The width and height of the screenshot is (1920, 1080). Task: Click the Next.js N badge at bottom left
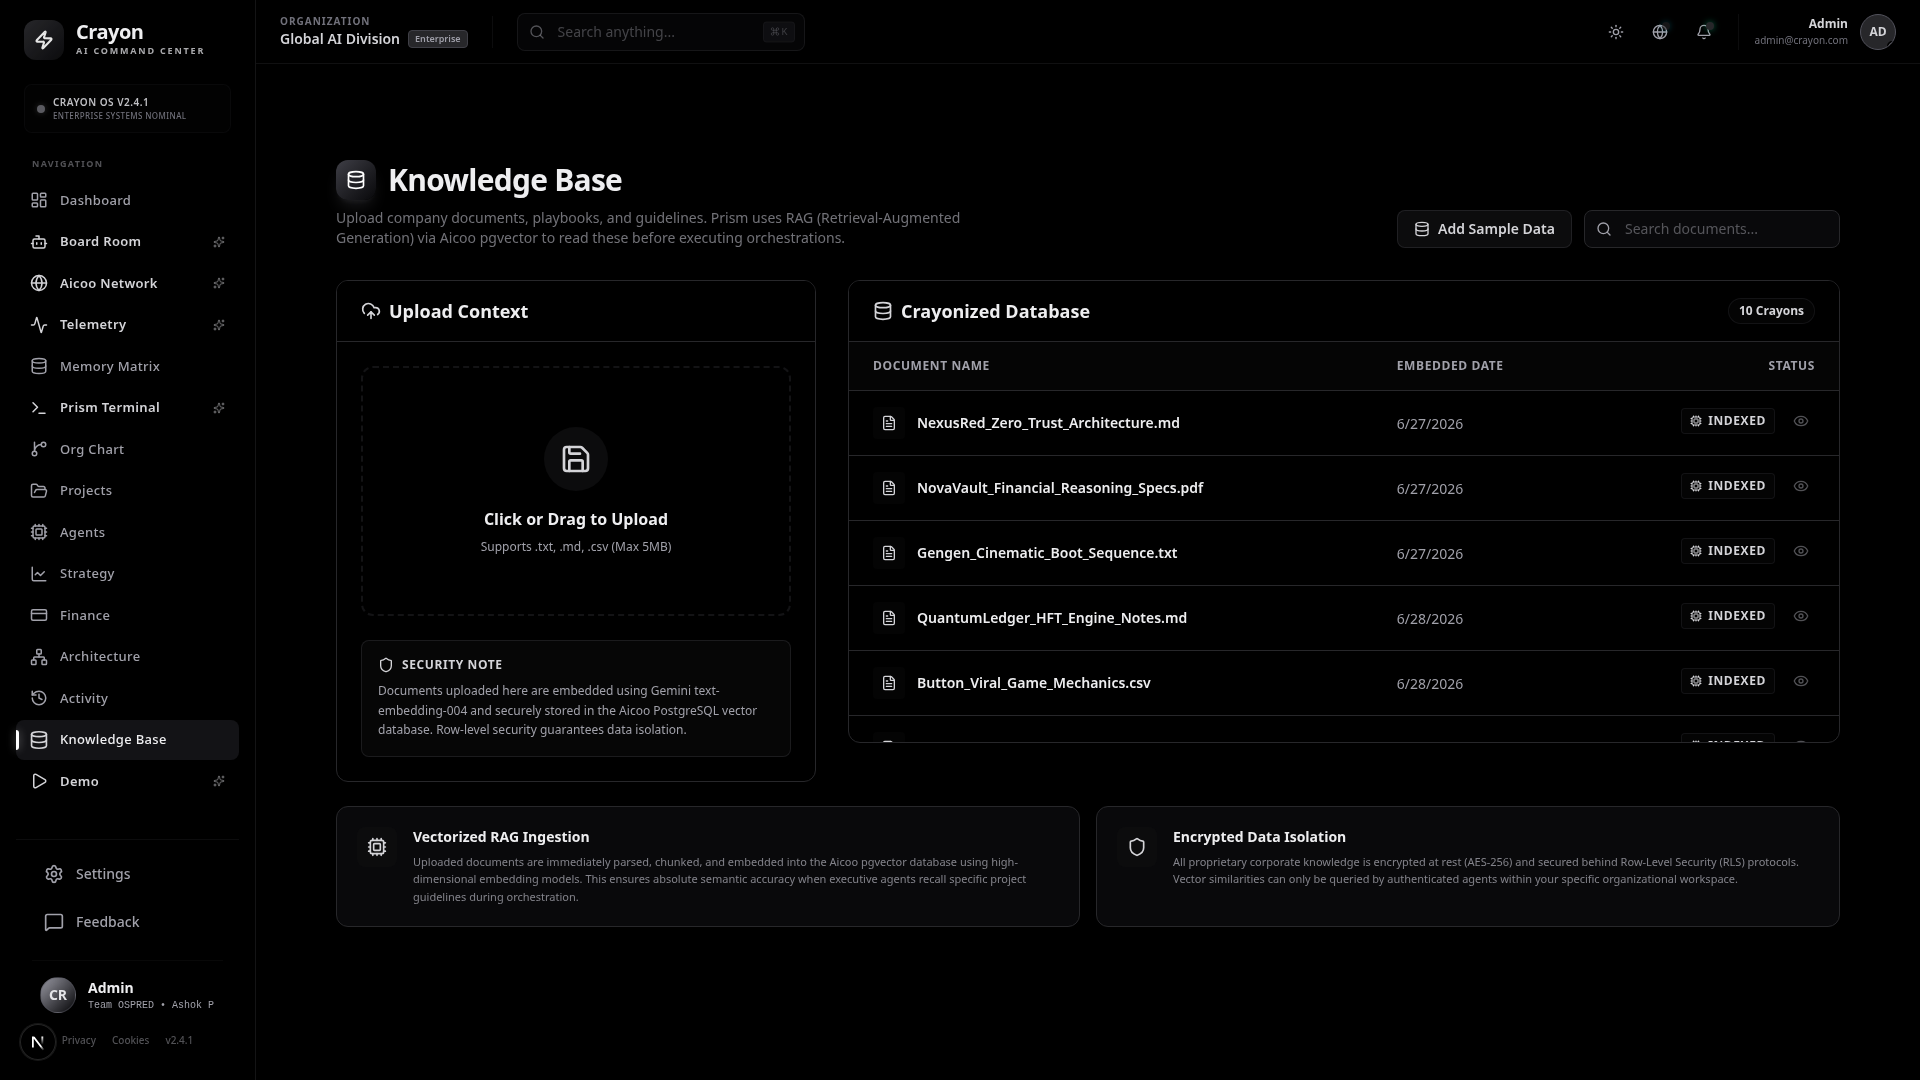tap(38, 1042)
